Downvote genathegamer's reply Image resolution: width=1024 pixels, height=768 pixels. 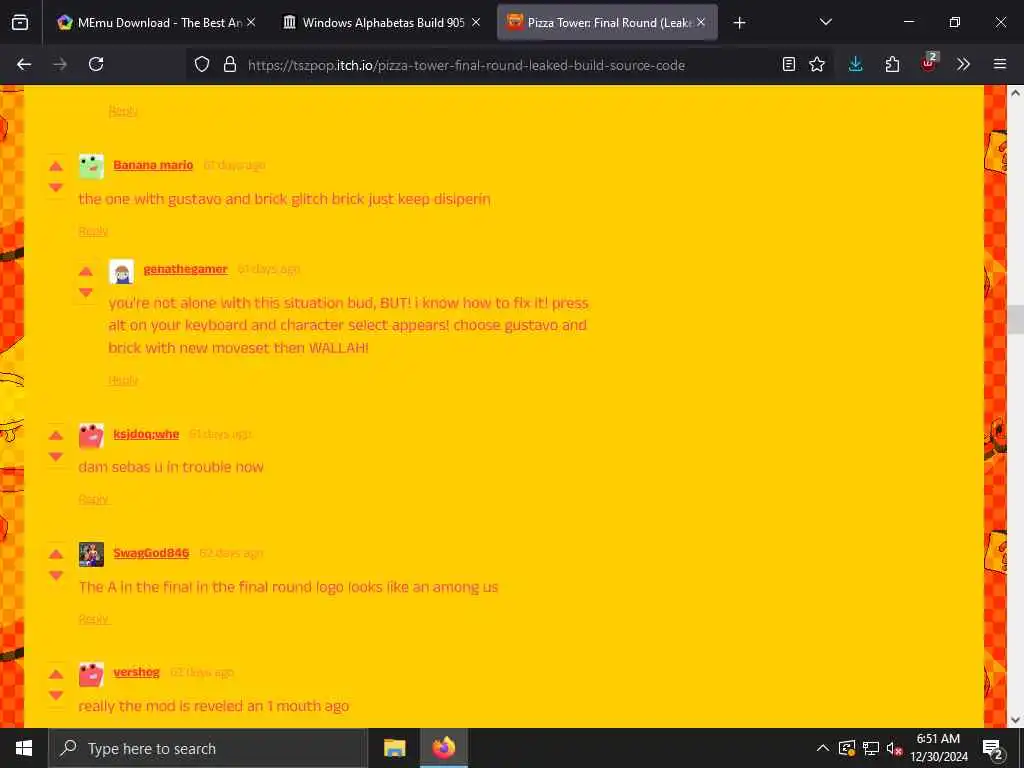pos(86,293)
